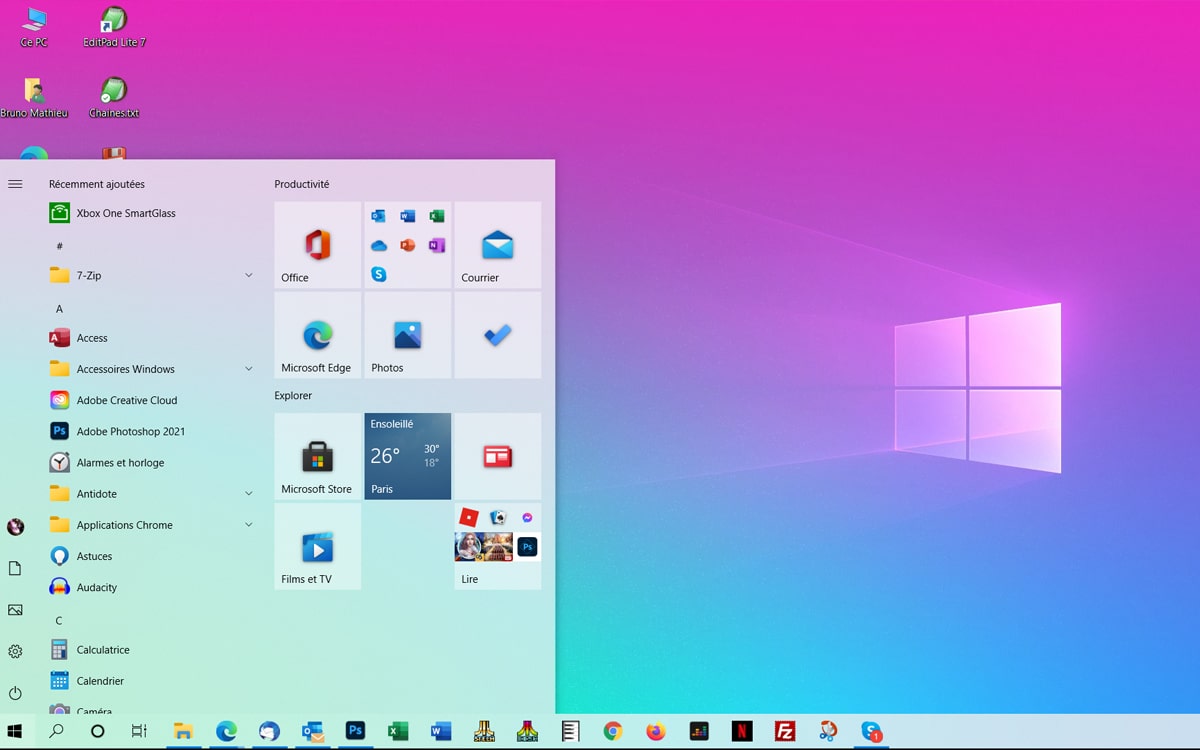Image resolution: width=1200 pixels, height=750 pixels.
Task: Open taskbar Search magnifier
Action: (x=56, y=732)
